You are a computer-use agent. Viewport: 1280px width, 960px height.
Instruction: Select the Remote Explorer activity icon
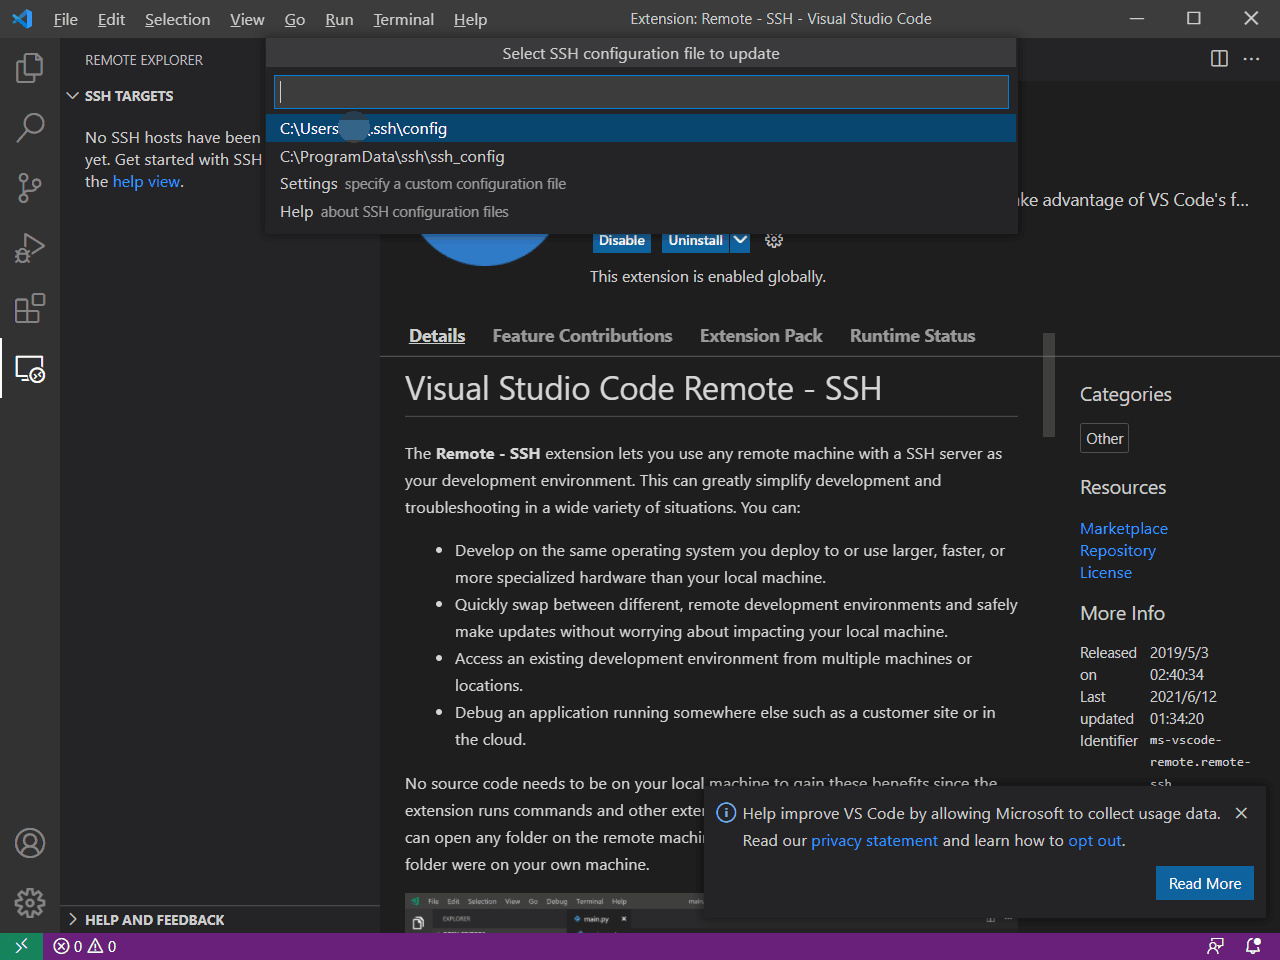pos(30,368)
